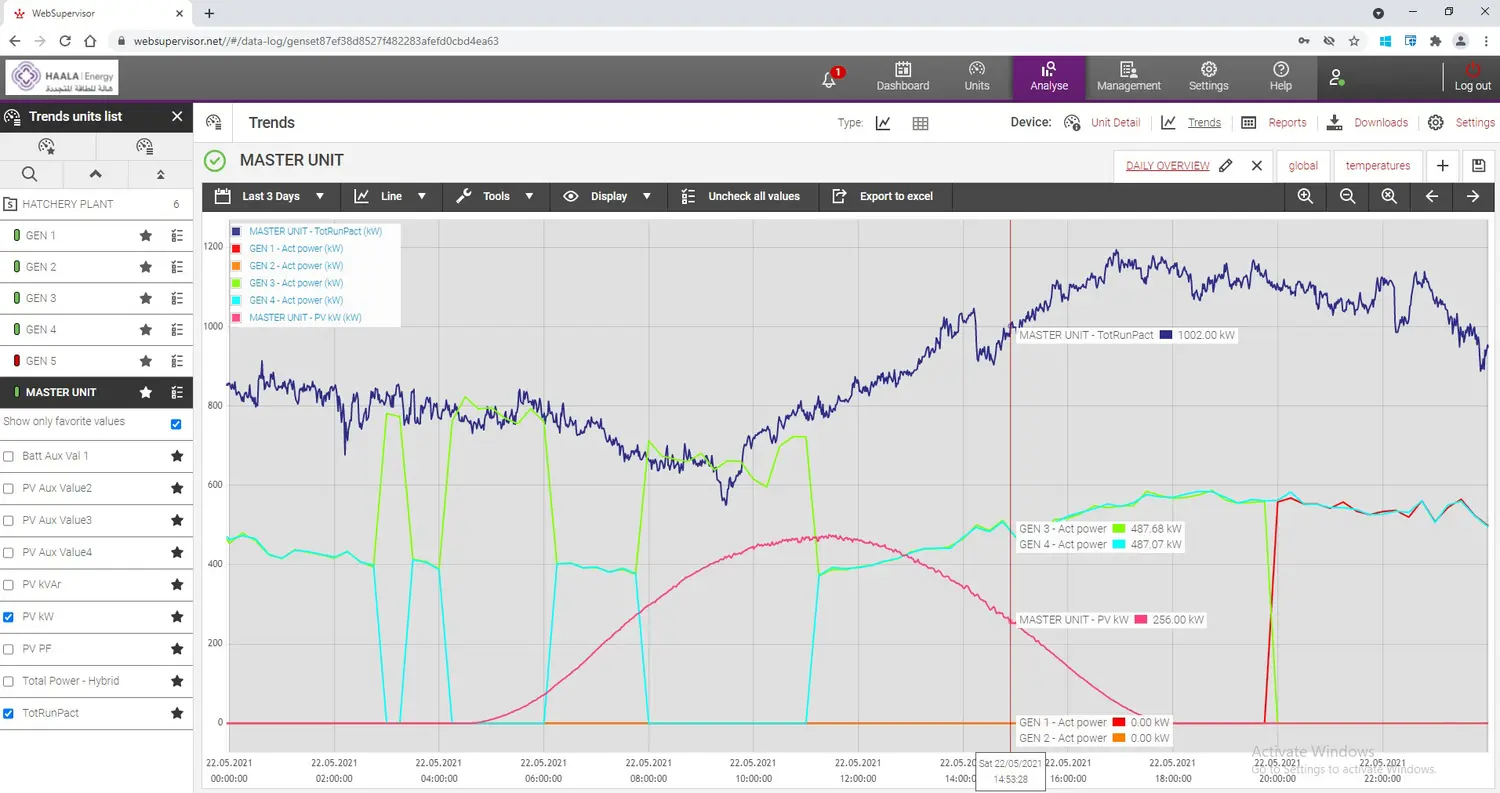Switch to line chart type icon

point(883,123)
